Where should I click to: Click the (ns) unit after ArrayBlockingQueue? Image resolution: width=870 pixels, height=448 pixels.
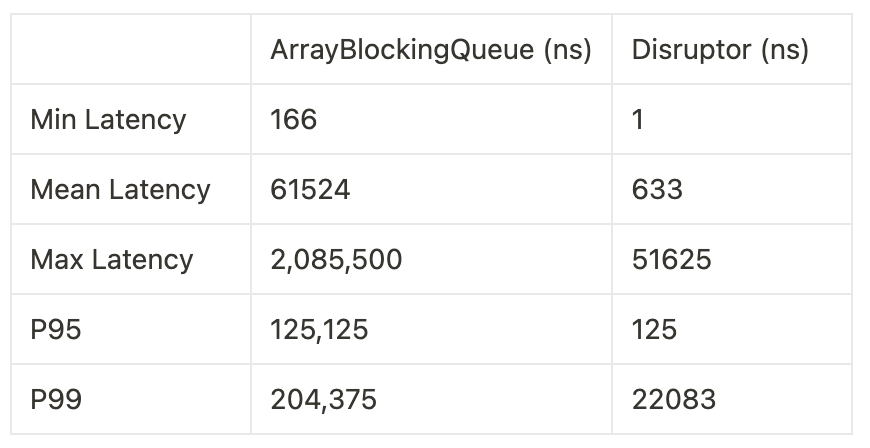(x=567, y=49)
